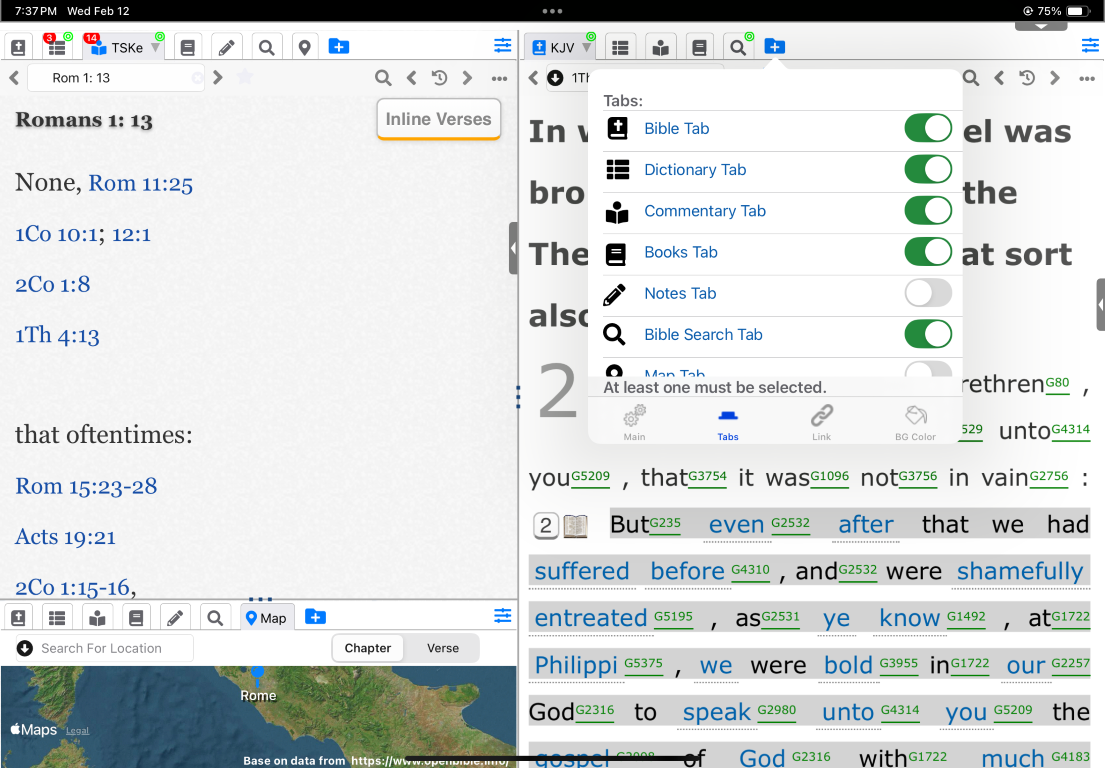1105x768 pixels.
Task: Turn off the Bible Search Tab switch
Action: 927,334
